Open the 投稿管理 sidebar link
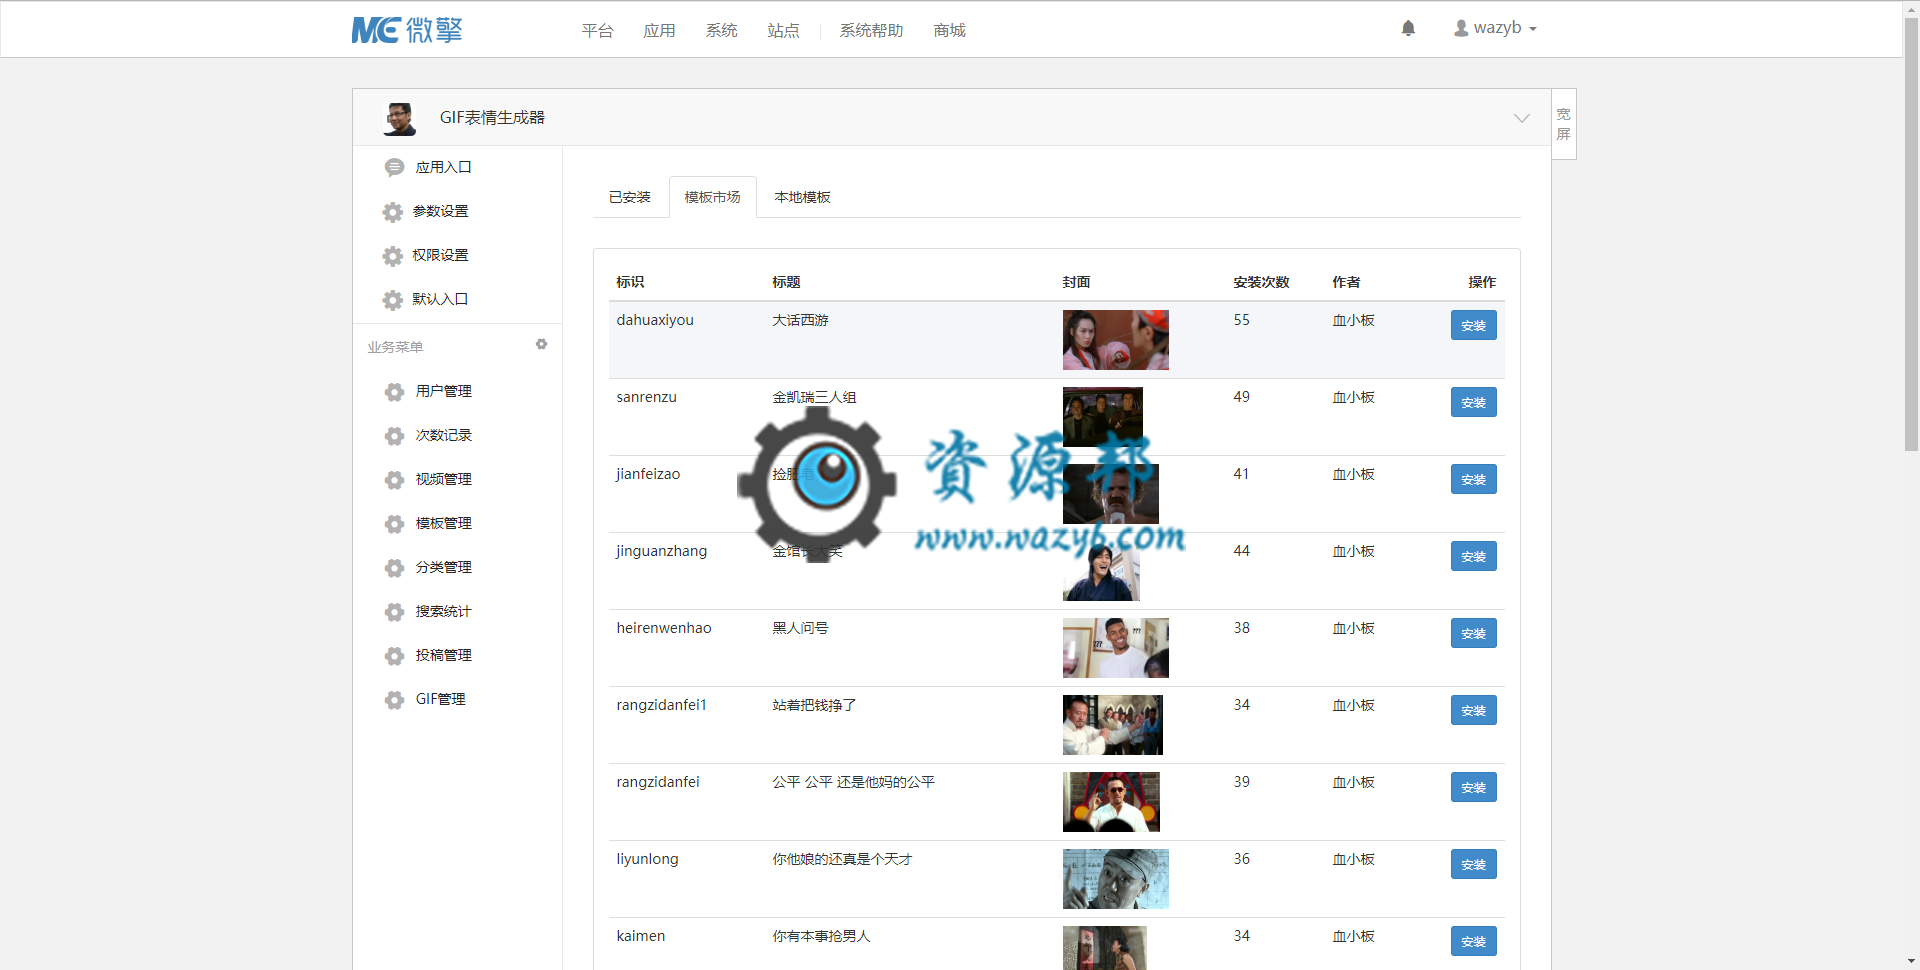Image resolution: width=1920 pixels, height=970 pixels. [x=443, y=655]
